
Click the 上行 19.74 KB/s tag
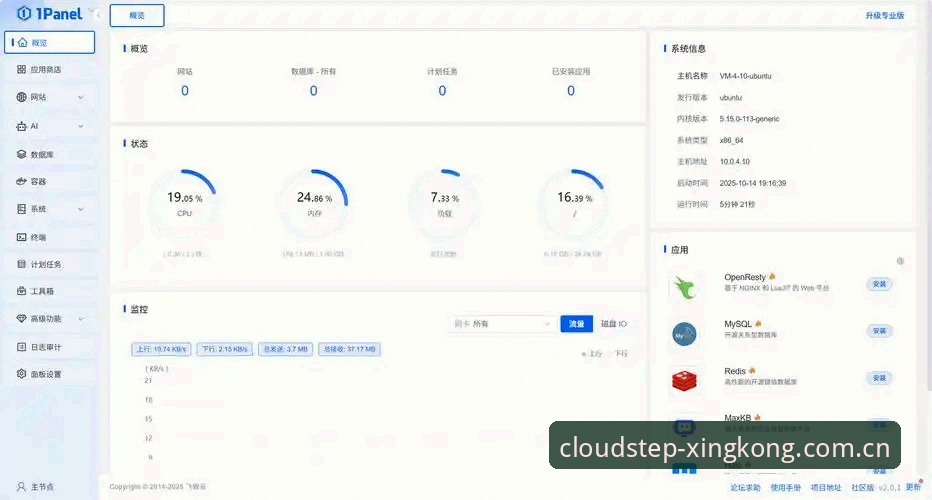tap(162, 349)
